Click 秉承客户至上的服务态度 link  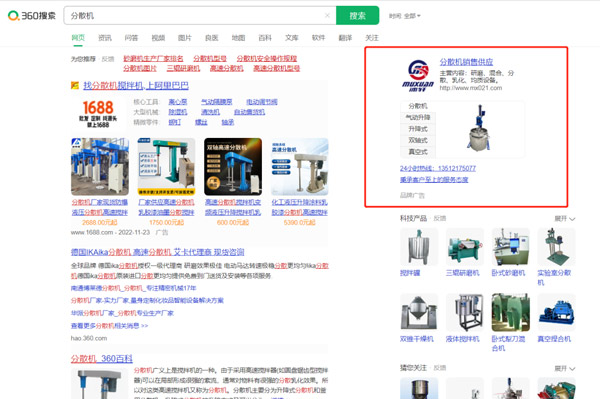(434, 180)
